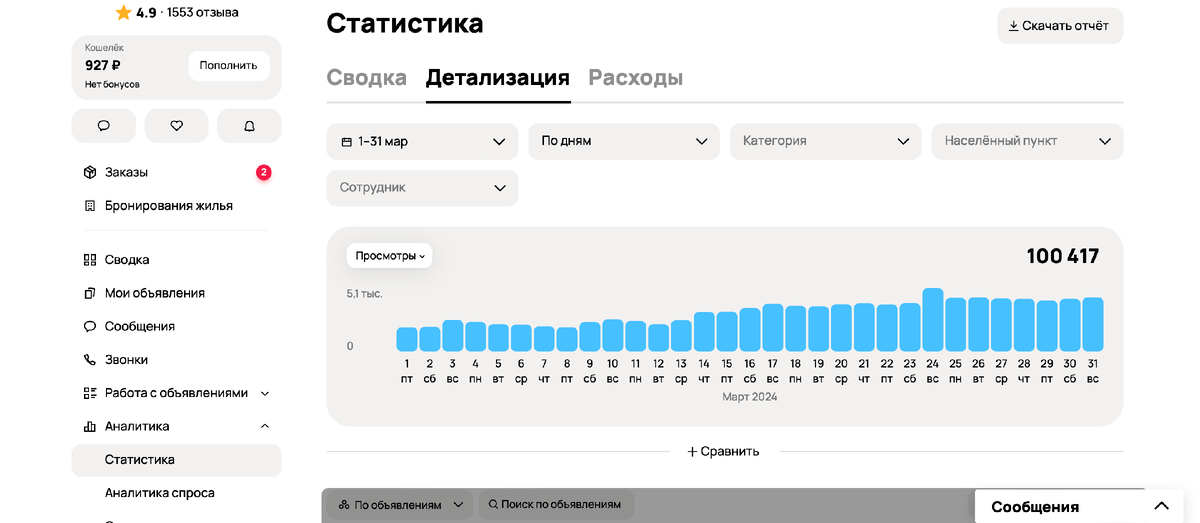Screen dimensions: 1200x523
Task: Click the chart bar for 1 пт
Action: click(x=407, y=339)
